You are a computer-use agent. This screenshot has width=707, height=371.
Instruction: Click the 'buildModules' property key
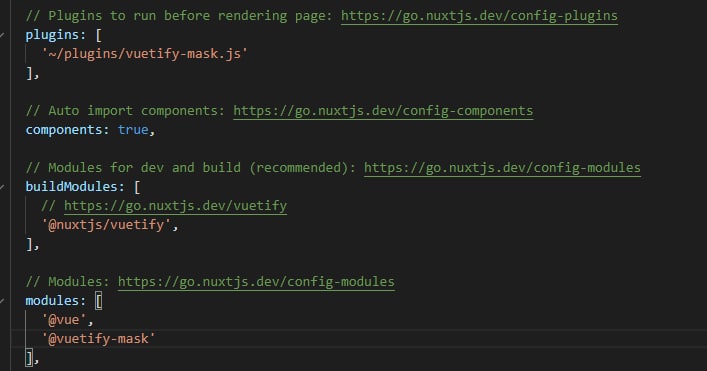coord(71,187)
